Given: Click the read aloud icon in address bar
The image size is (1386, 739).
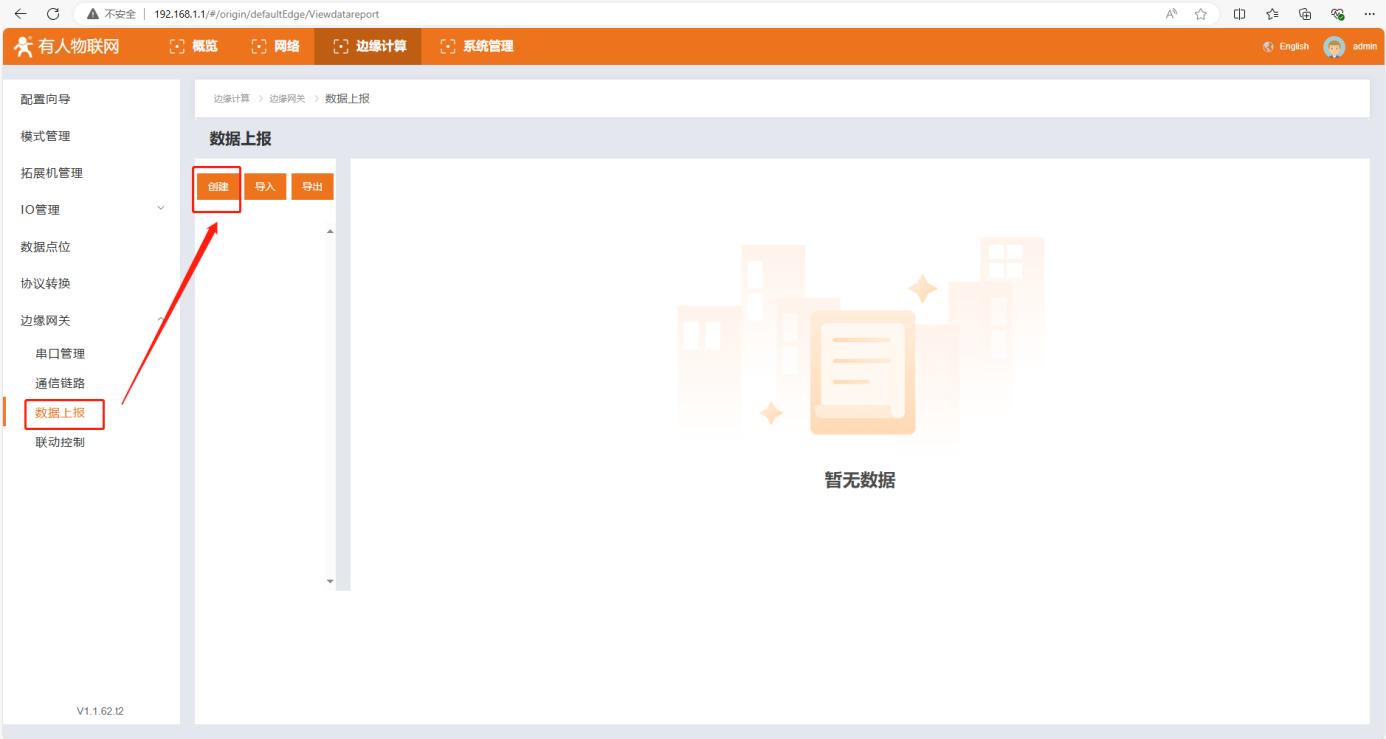Looking at the screenshot, I should 1171,14.
